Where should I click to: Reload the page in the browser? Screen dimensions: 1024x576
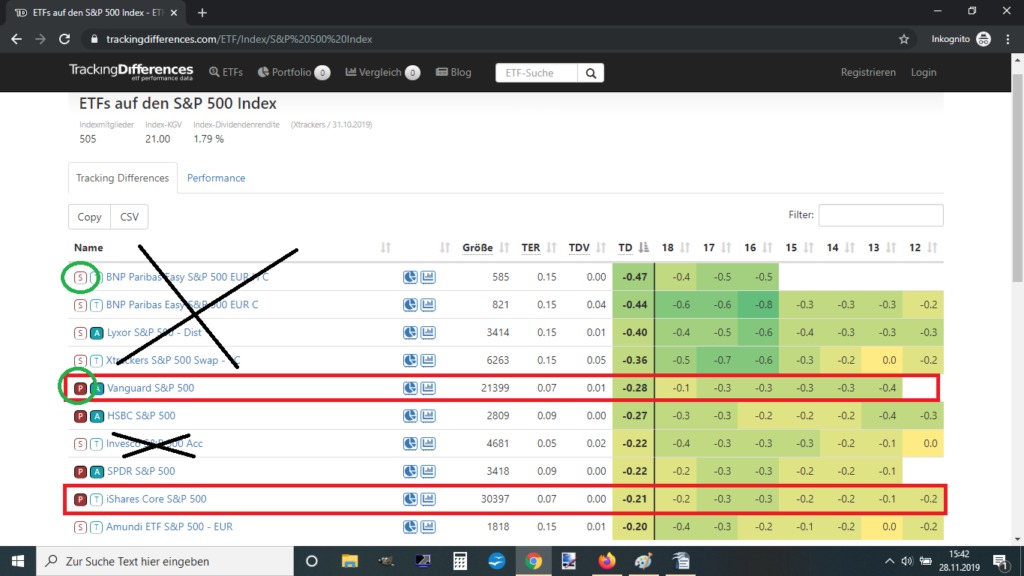(64, 39)
